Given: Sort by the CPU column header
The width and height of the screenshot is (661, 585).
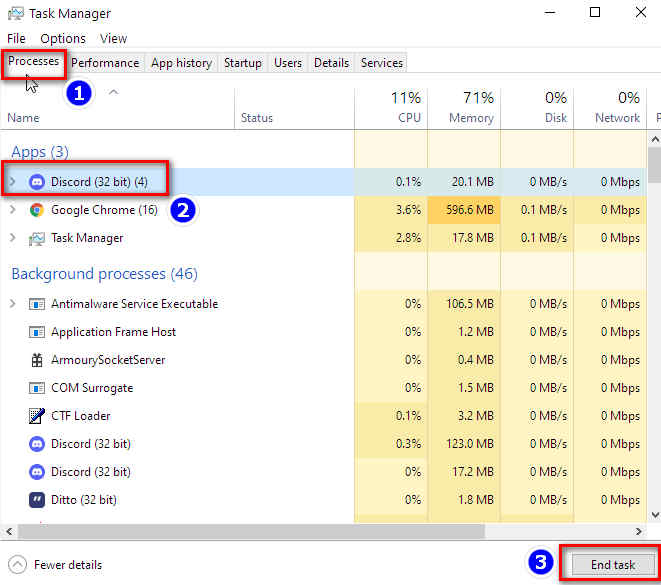Looking at the screenshot, I should click(391, 108).
